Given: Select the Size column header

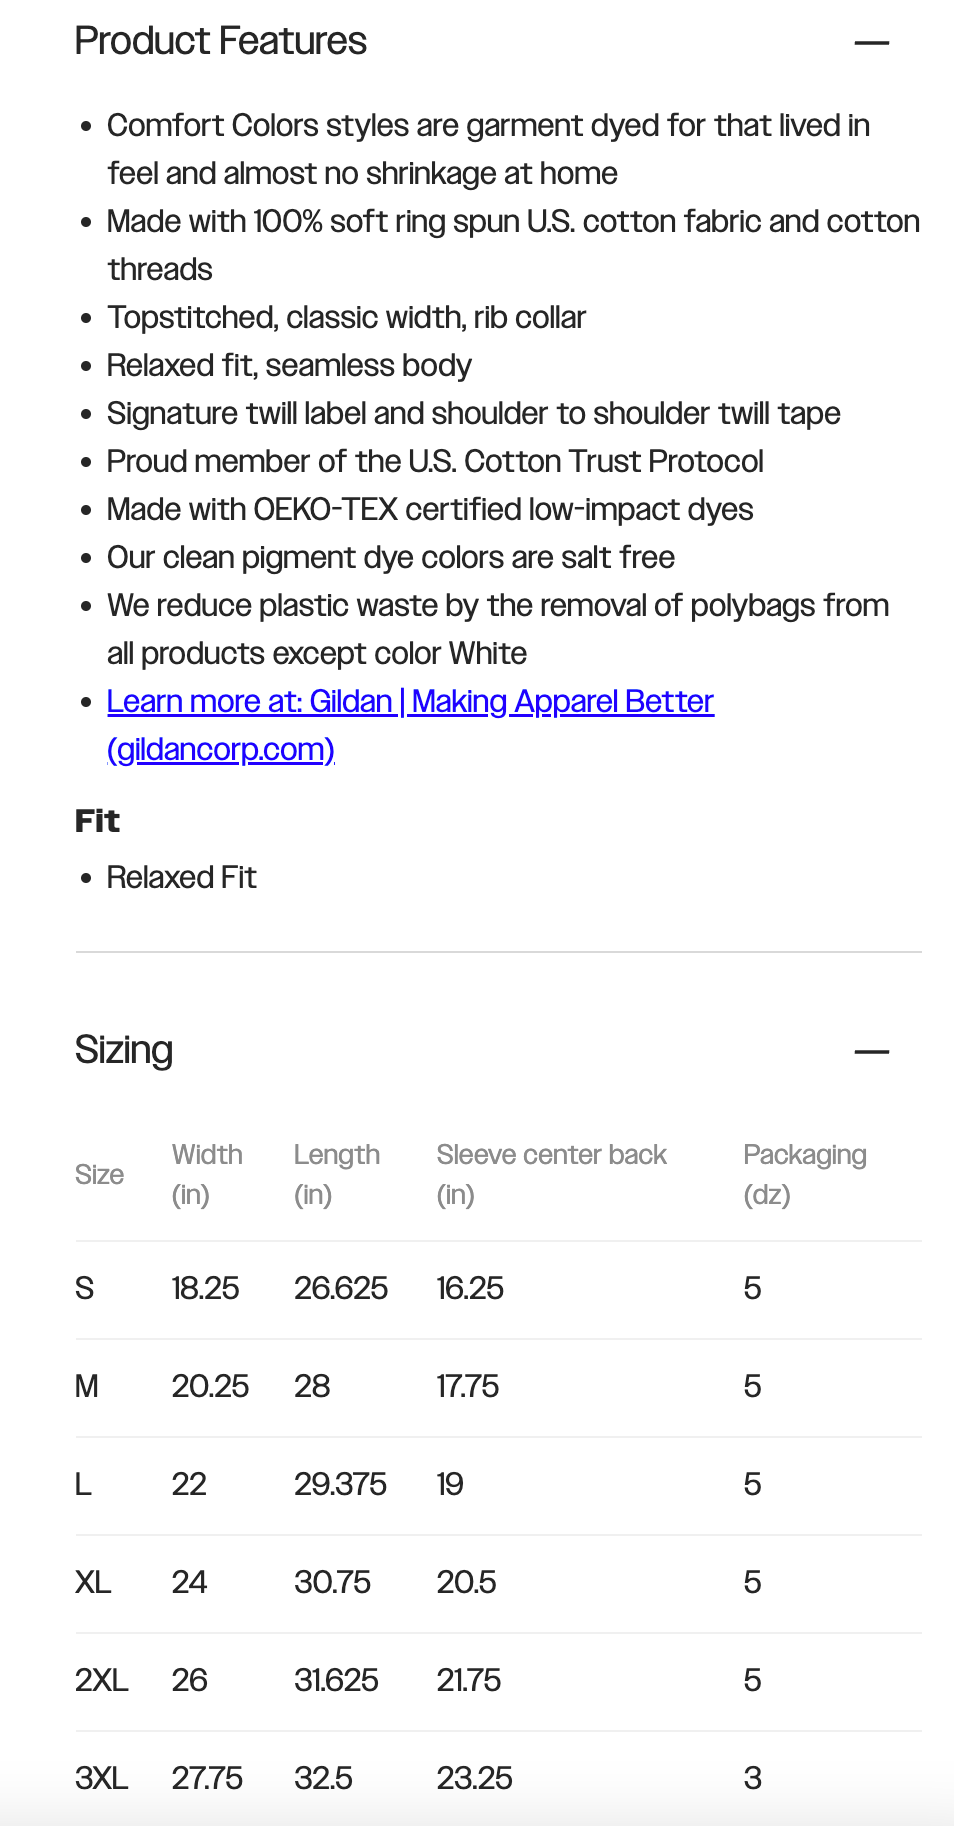Looking at the screenshot, I should [x=99, y=1175].
